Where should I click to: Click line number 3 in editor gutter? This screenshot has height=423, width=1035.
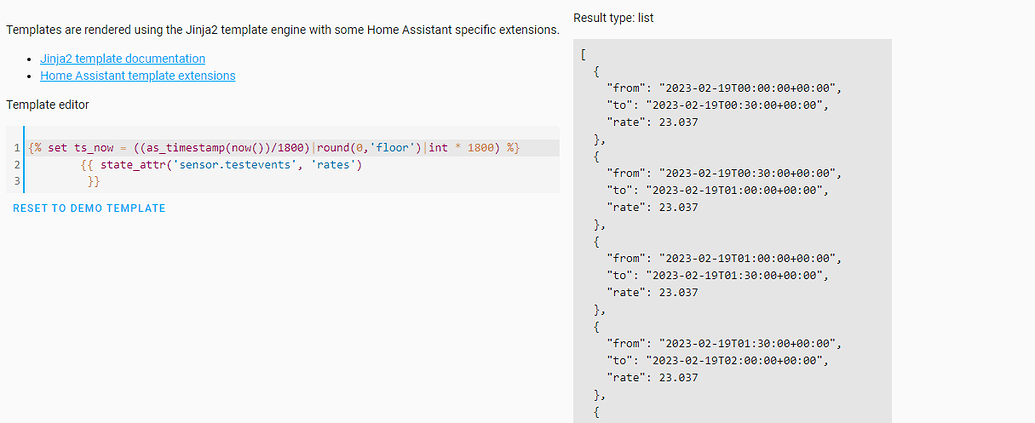17,181
